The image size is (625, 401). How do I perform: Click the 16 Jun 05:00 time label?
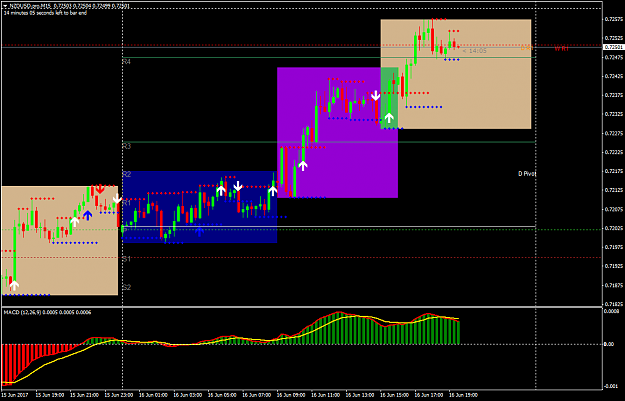[x=222, y=395]
